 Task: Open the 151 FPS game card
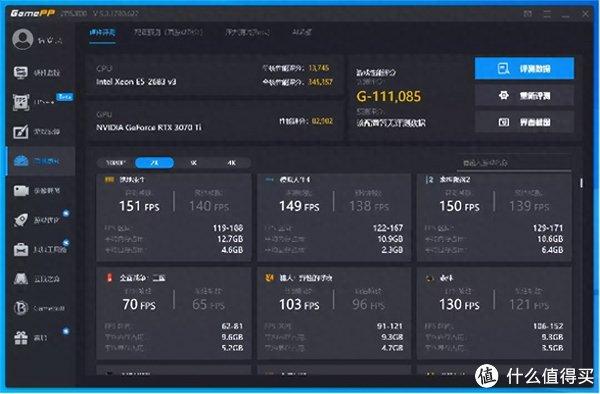174,217
